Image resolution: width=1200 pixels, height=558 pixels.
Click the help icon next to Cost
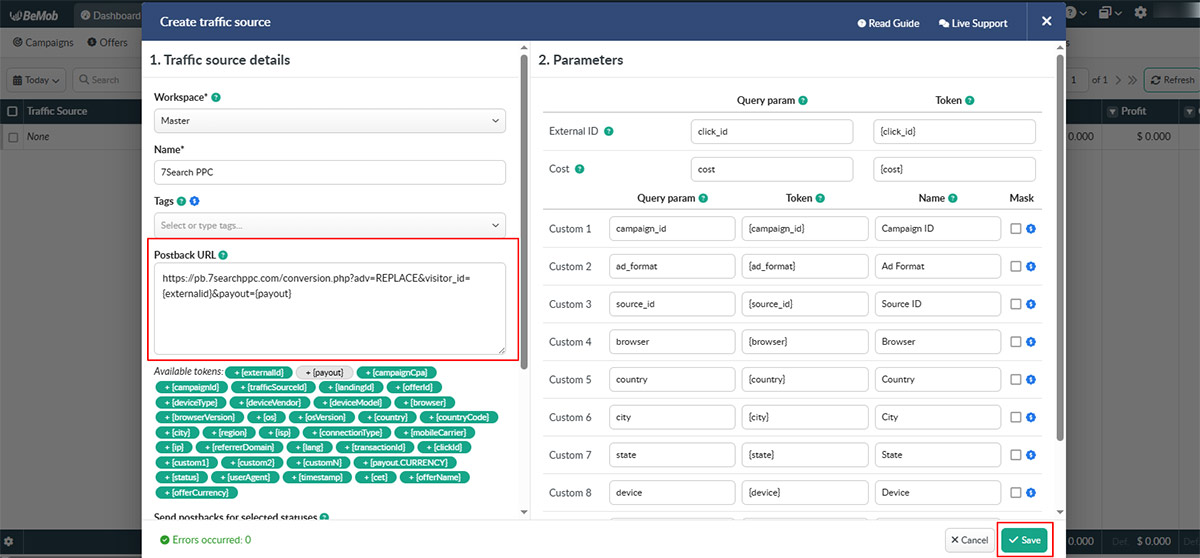pyautogui.click(x=580, y=169)
